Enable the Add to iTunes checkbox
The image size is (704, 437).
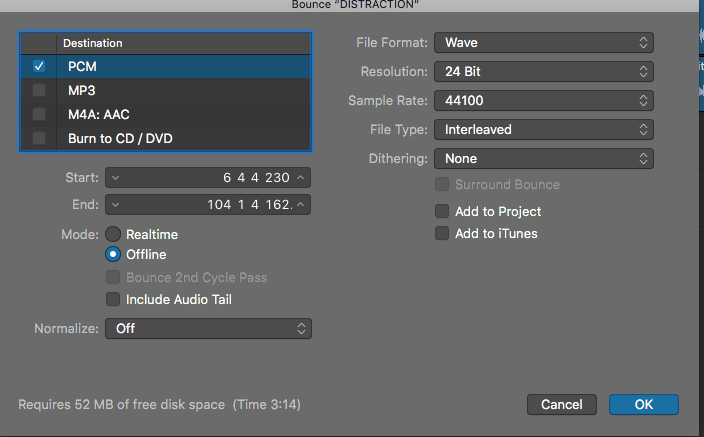point(442,233)
